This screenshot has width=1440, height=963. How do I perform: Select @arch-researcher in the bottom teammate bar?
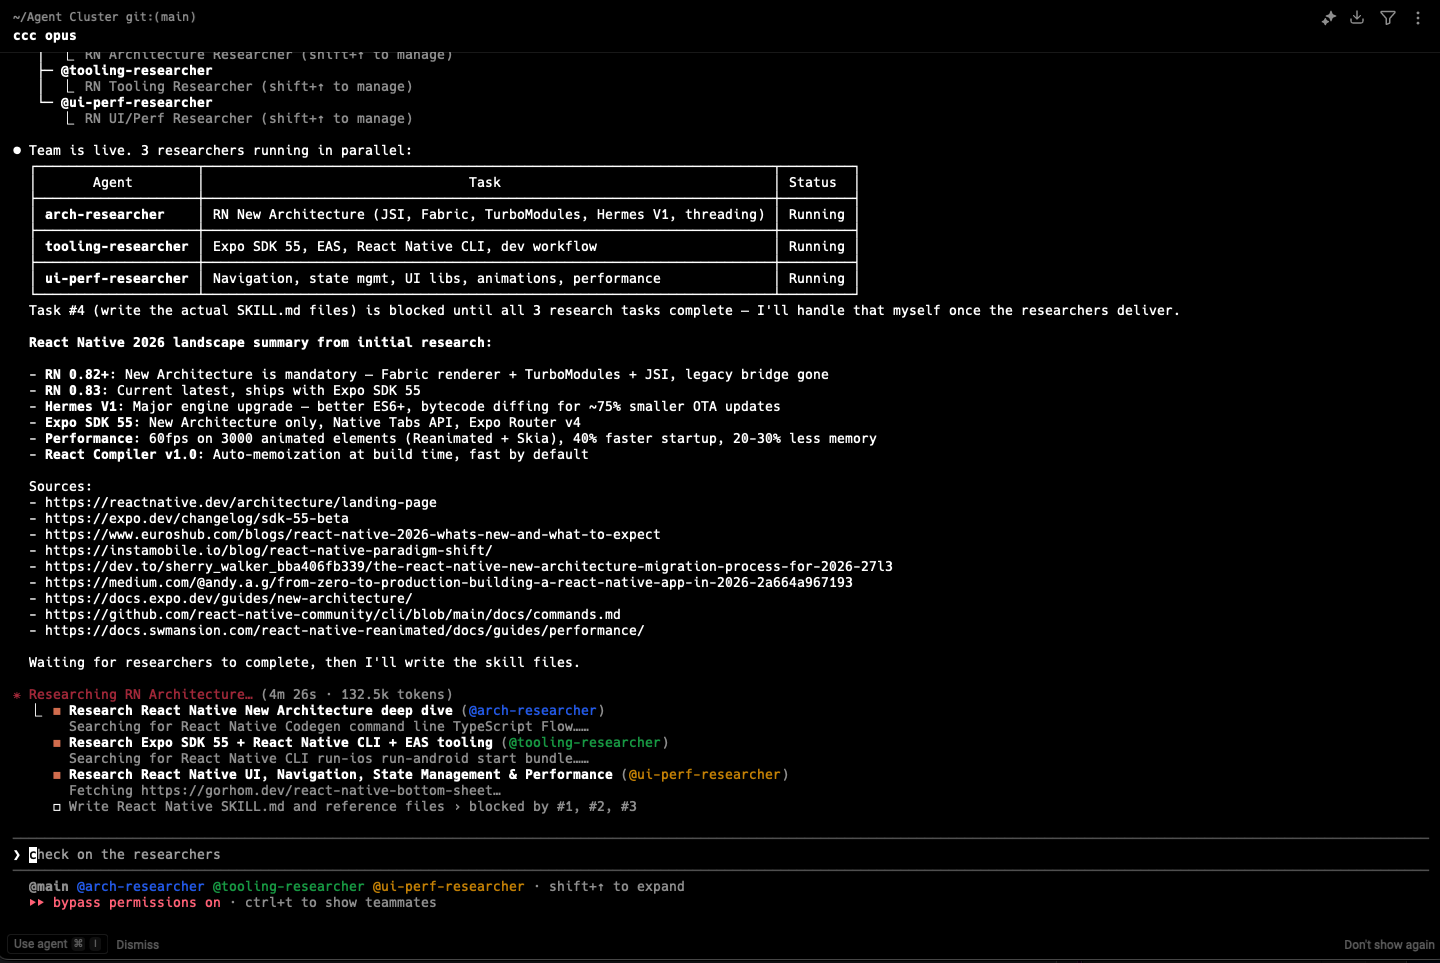coord(140,887)
